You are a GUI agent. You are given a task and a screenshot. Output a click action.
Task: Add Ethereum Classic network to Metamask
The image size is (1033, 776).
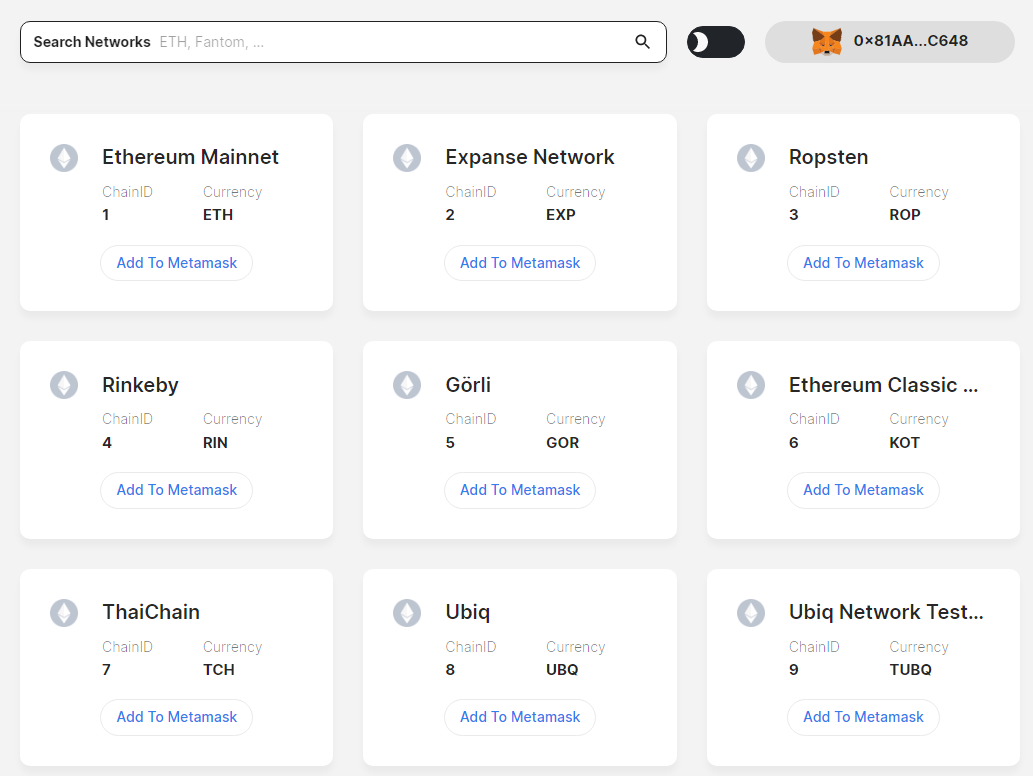point(863,490)
